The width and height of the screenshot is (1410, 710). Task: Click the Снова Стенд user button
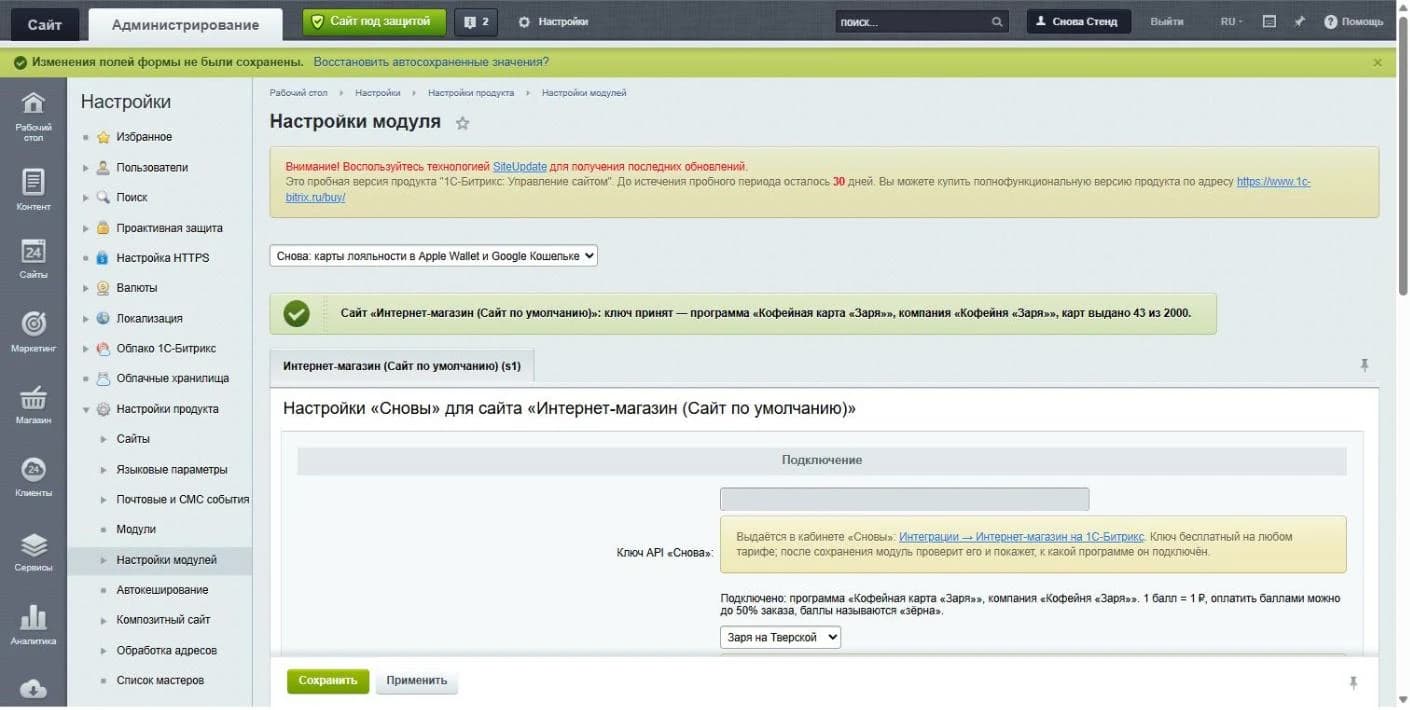coord(1079,21)
